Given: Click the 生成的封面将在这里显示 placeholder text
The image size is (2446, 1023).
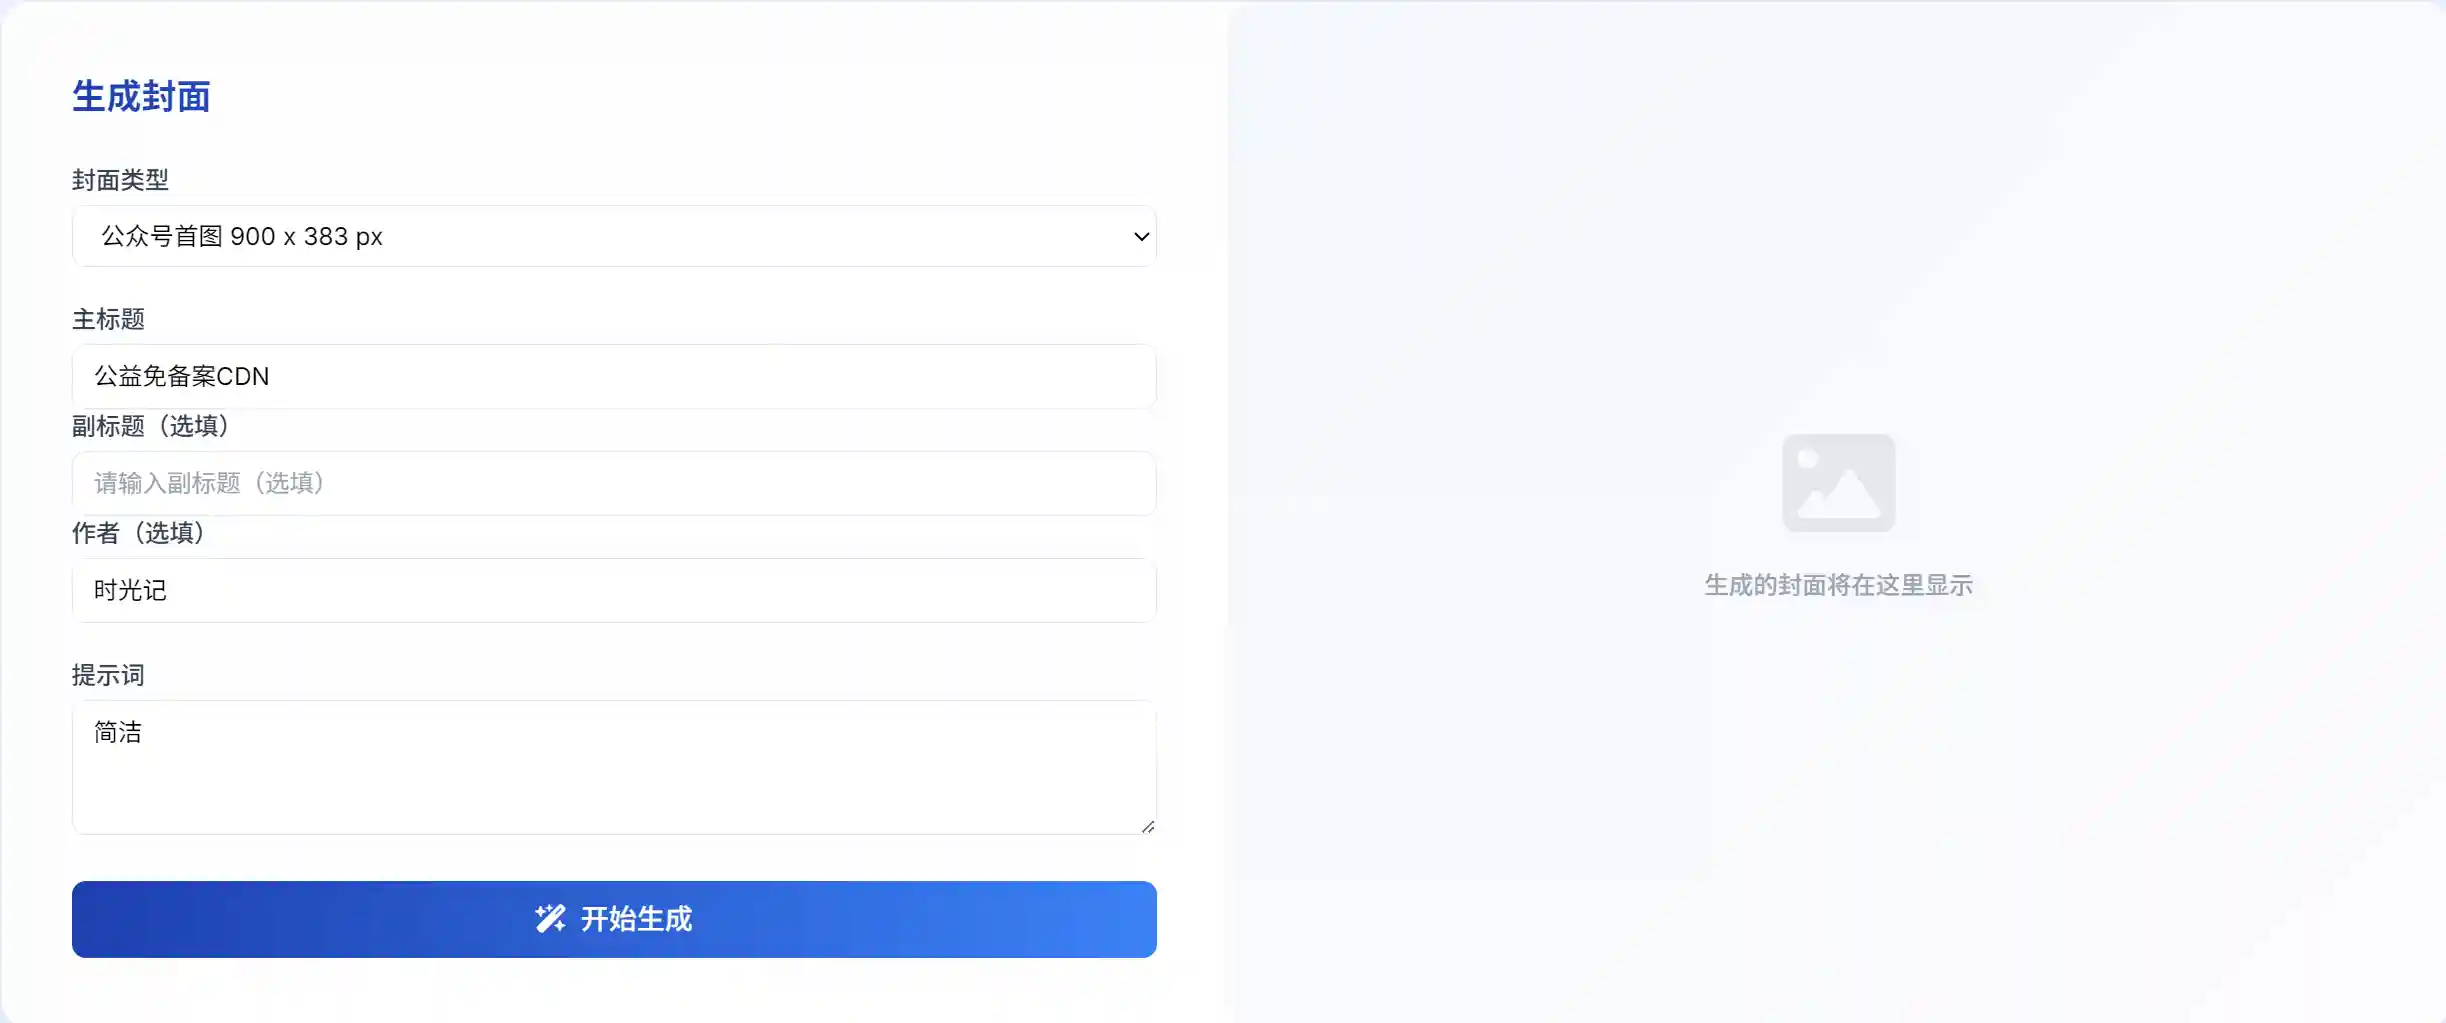Looking at the screenshot, I should pos(1838,586).
